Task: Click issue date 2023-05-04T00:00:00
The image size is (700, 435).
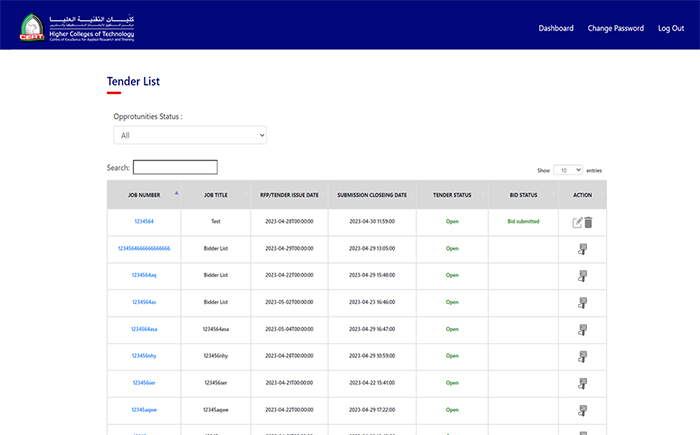Action: tap(289, 329)
